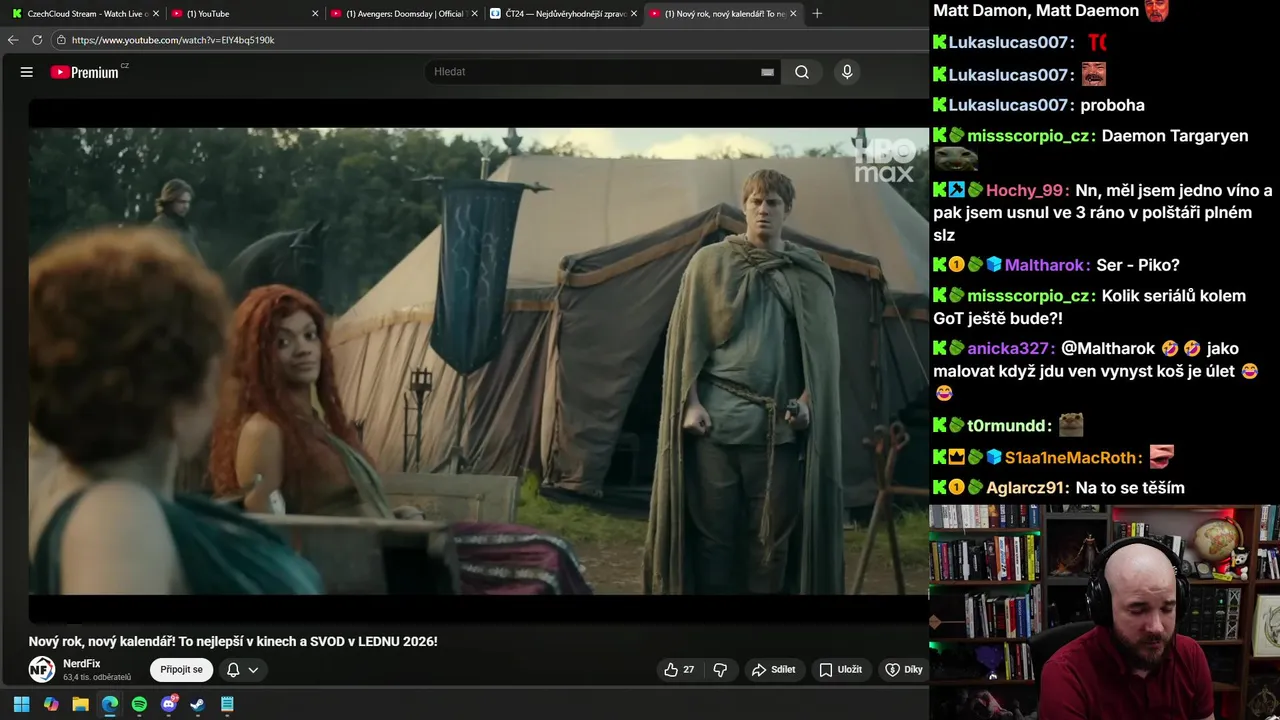View site information icon in address bar
This screenshot has width=1280, height=720.
coord(61,40)
